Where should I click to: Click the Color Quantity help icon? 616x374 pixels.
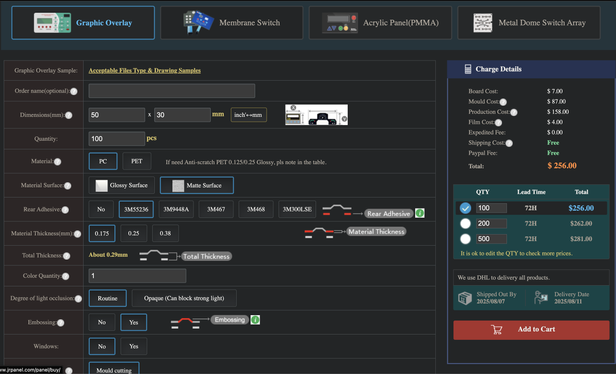[x=66, y=276]
